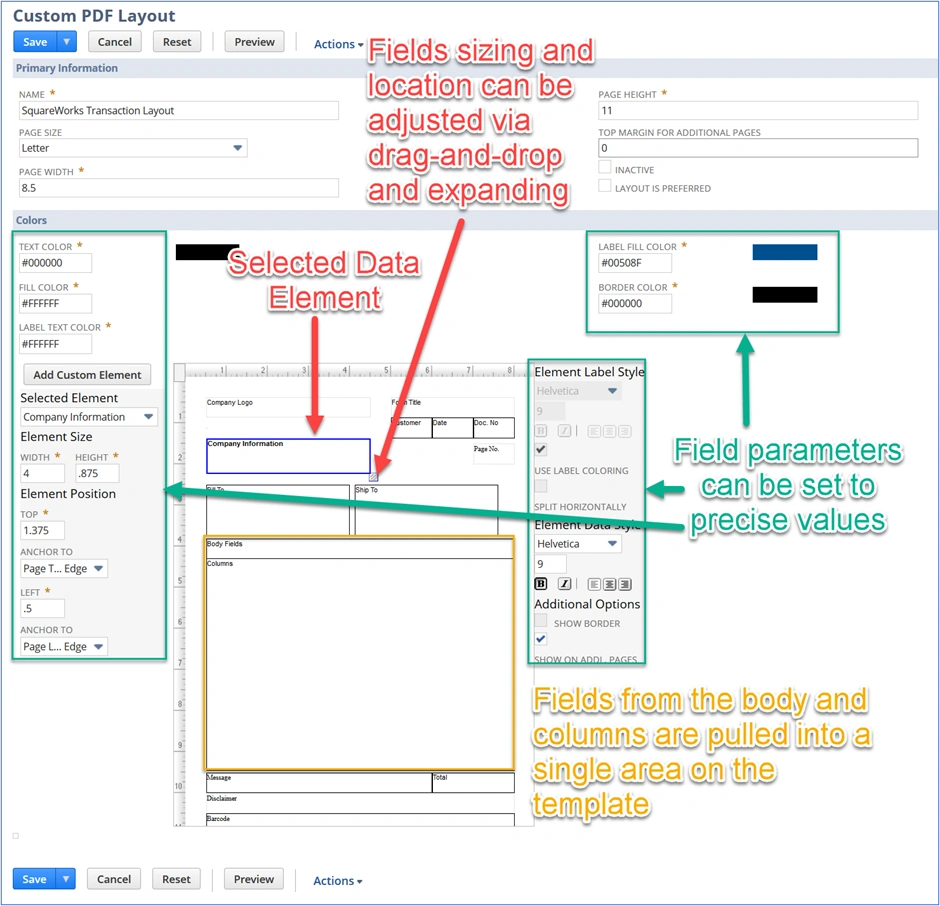
Task: Open the Page Size dropdown
Action: click(133, 148)
